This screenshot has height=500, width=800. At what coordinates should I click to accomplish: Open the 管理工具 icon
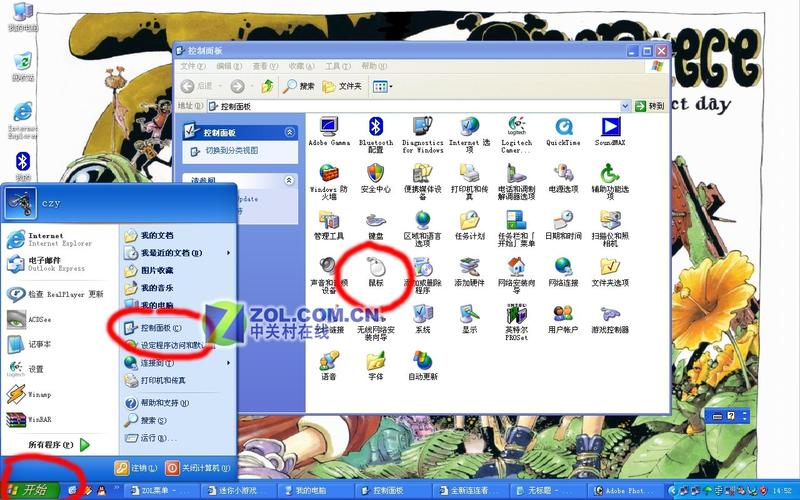coord(329,226)
